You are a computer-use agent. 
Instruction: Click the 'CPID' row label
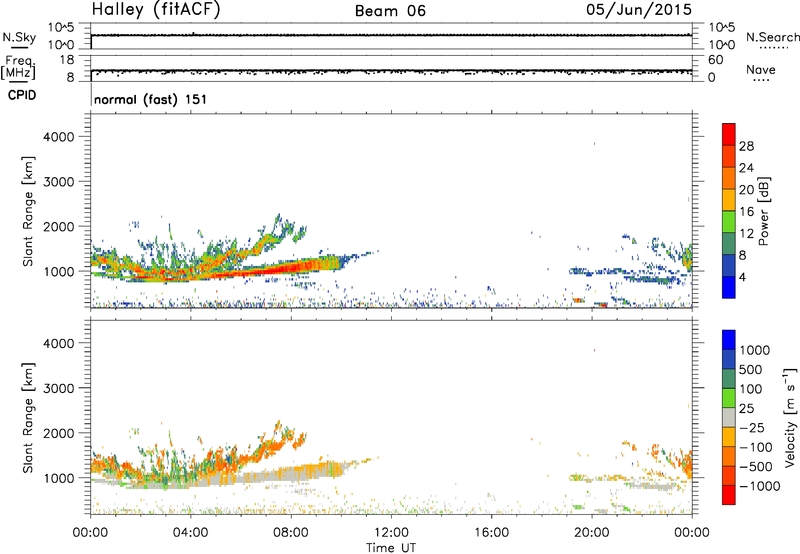(22, 95)
